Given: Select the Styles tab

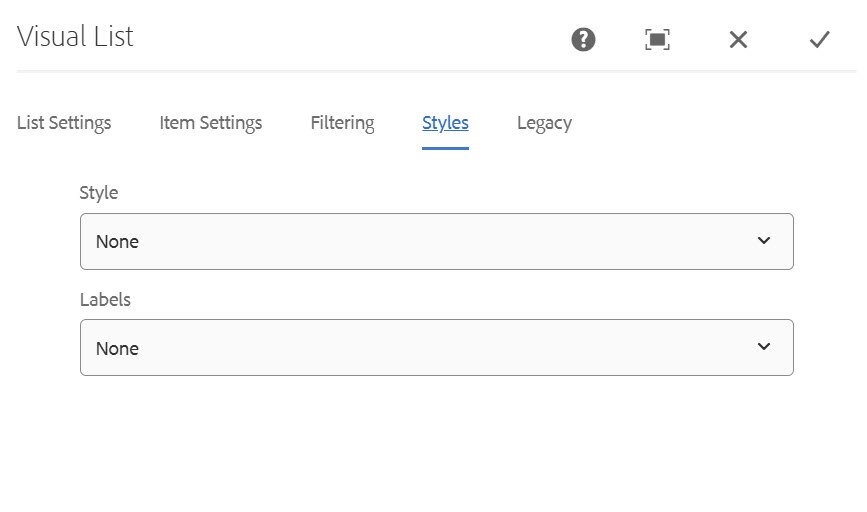Looking at the screenshot, I should (x=445, y=123).
